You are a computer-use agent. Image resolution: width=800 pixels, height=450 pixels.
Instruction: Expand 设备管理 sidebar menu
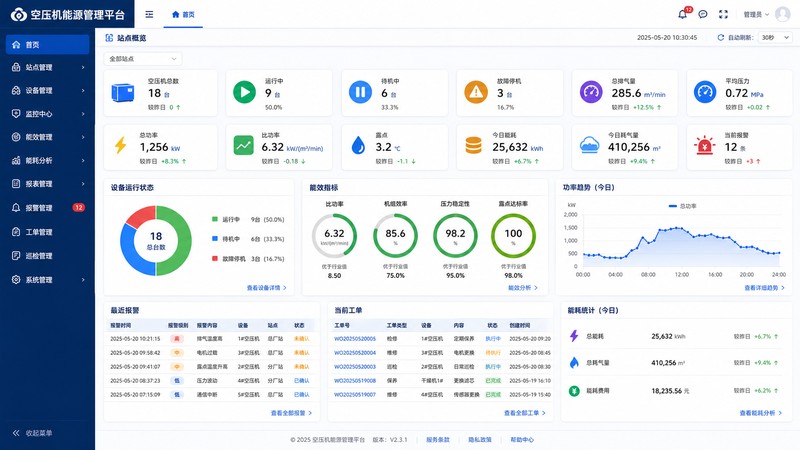47,90
